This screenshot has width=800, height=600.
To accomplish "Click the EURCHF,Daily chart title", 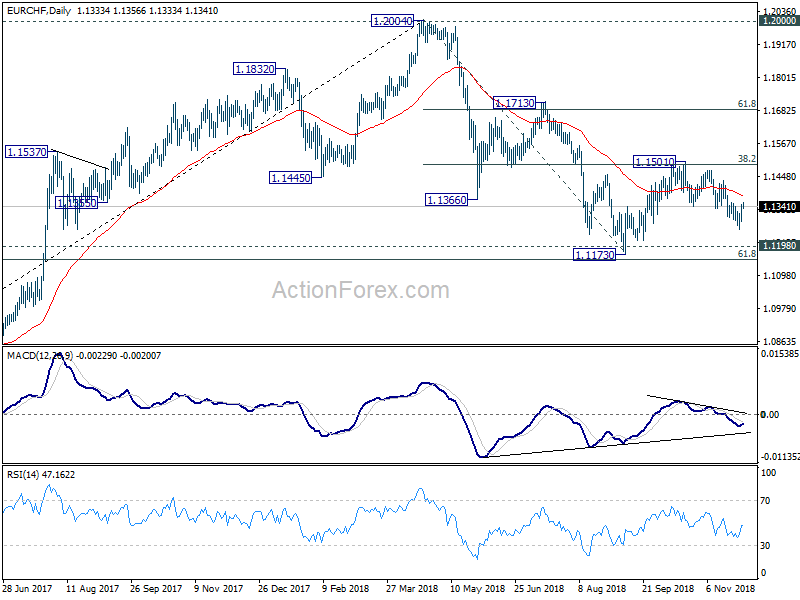I will point(39,10).
